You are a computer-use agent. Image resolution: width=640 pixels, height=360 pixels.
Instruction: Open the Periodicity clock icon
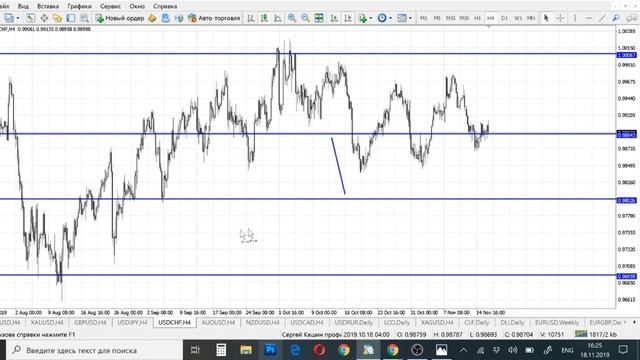(382, 18)
